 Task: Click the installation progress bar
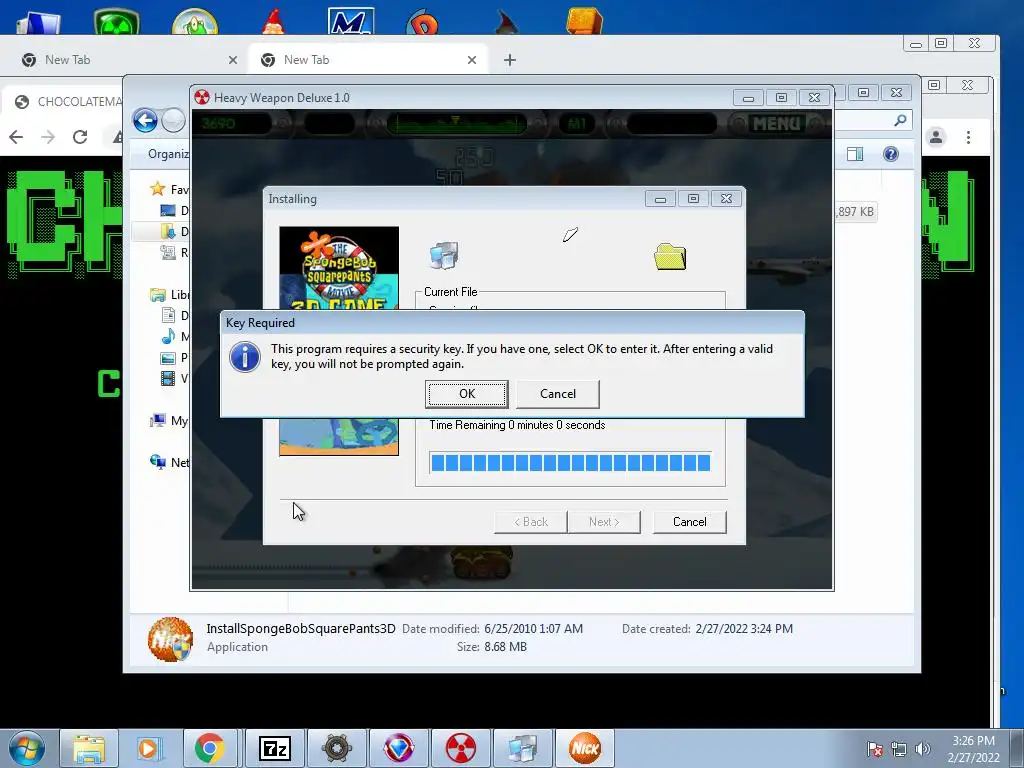click(570, 463)
